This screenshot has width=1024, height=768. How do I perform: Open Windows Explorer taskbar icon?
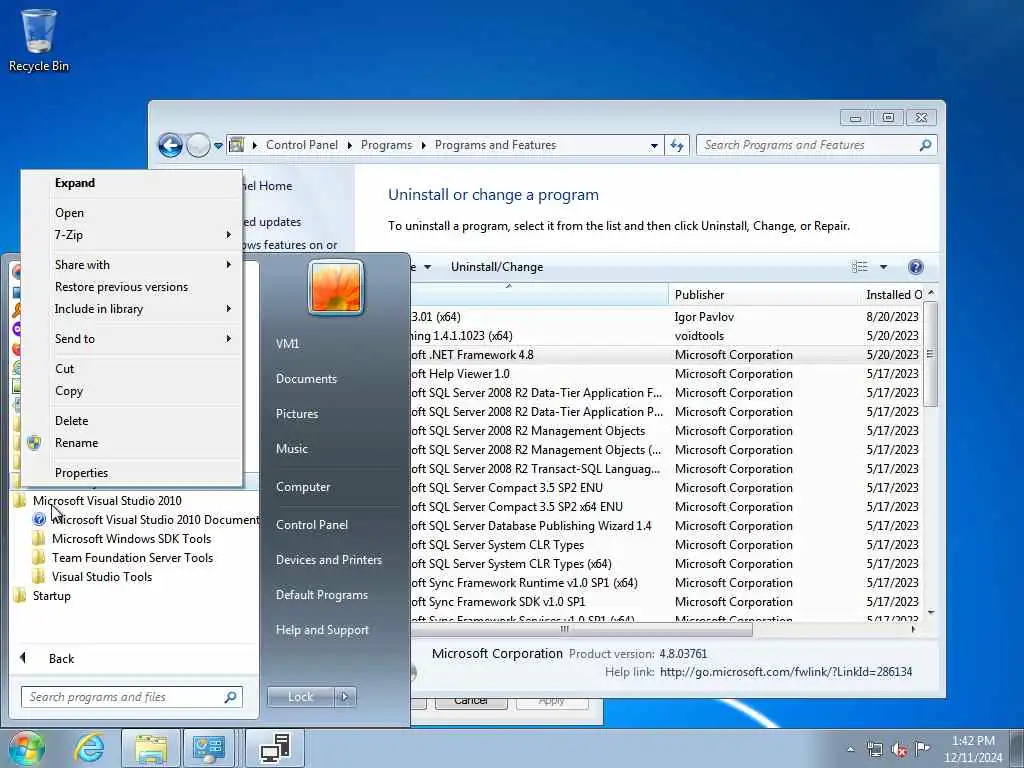[x=151, y=748]
